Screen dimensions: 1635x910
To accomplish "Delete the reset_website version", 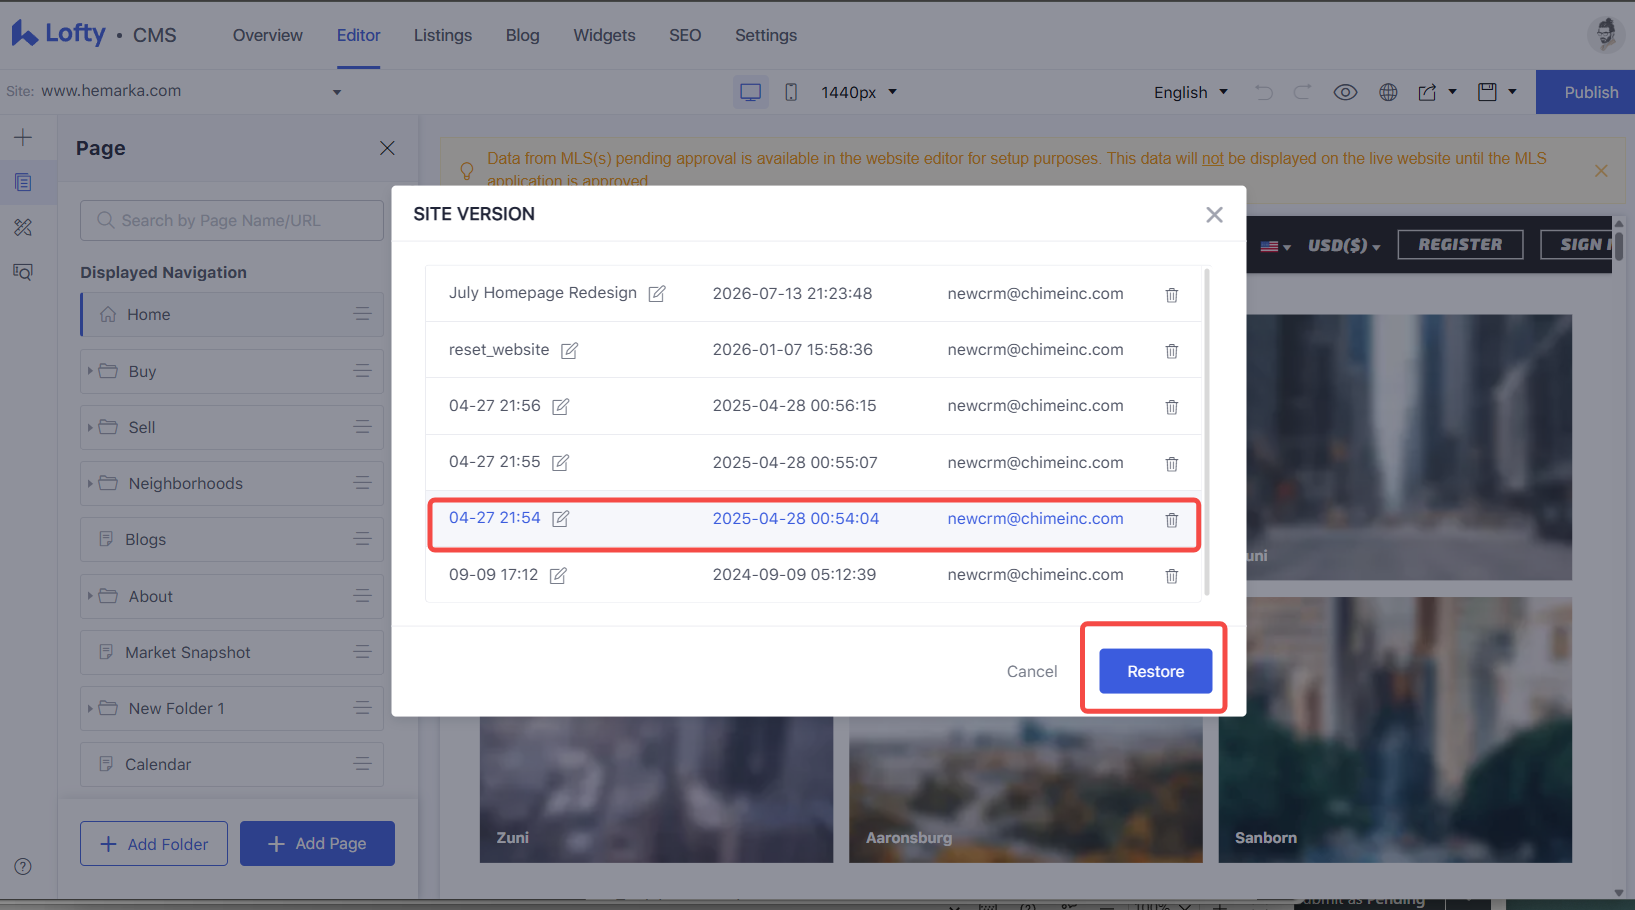I will click(1172, 351).
